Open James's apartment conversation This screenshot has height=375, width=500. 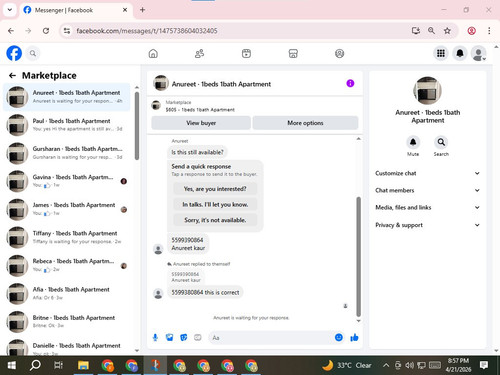click(67, 209)
